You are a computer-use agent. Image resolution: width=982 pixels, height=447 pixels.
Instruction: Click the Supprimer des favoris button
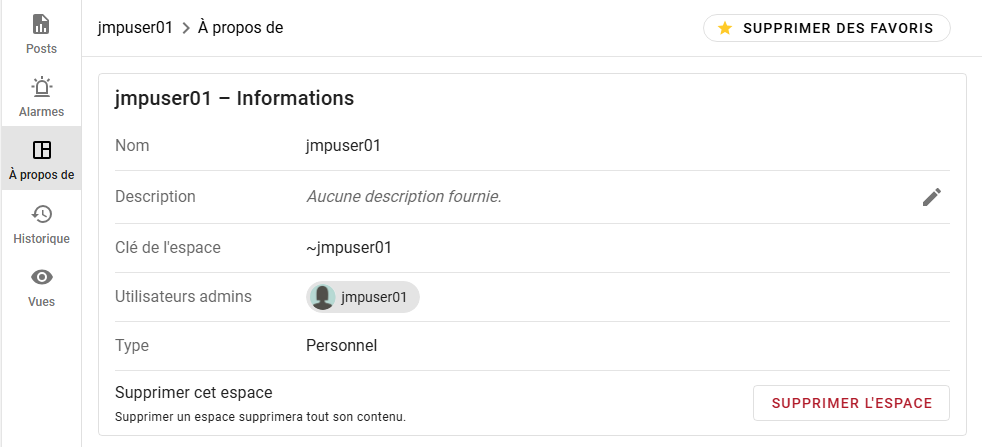coord(826,28)
